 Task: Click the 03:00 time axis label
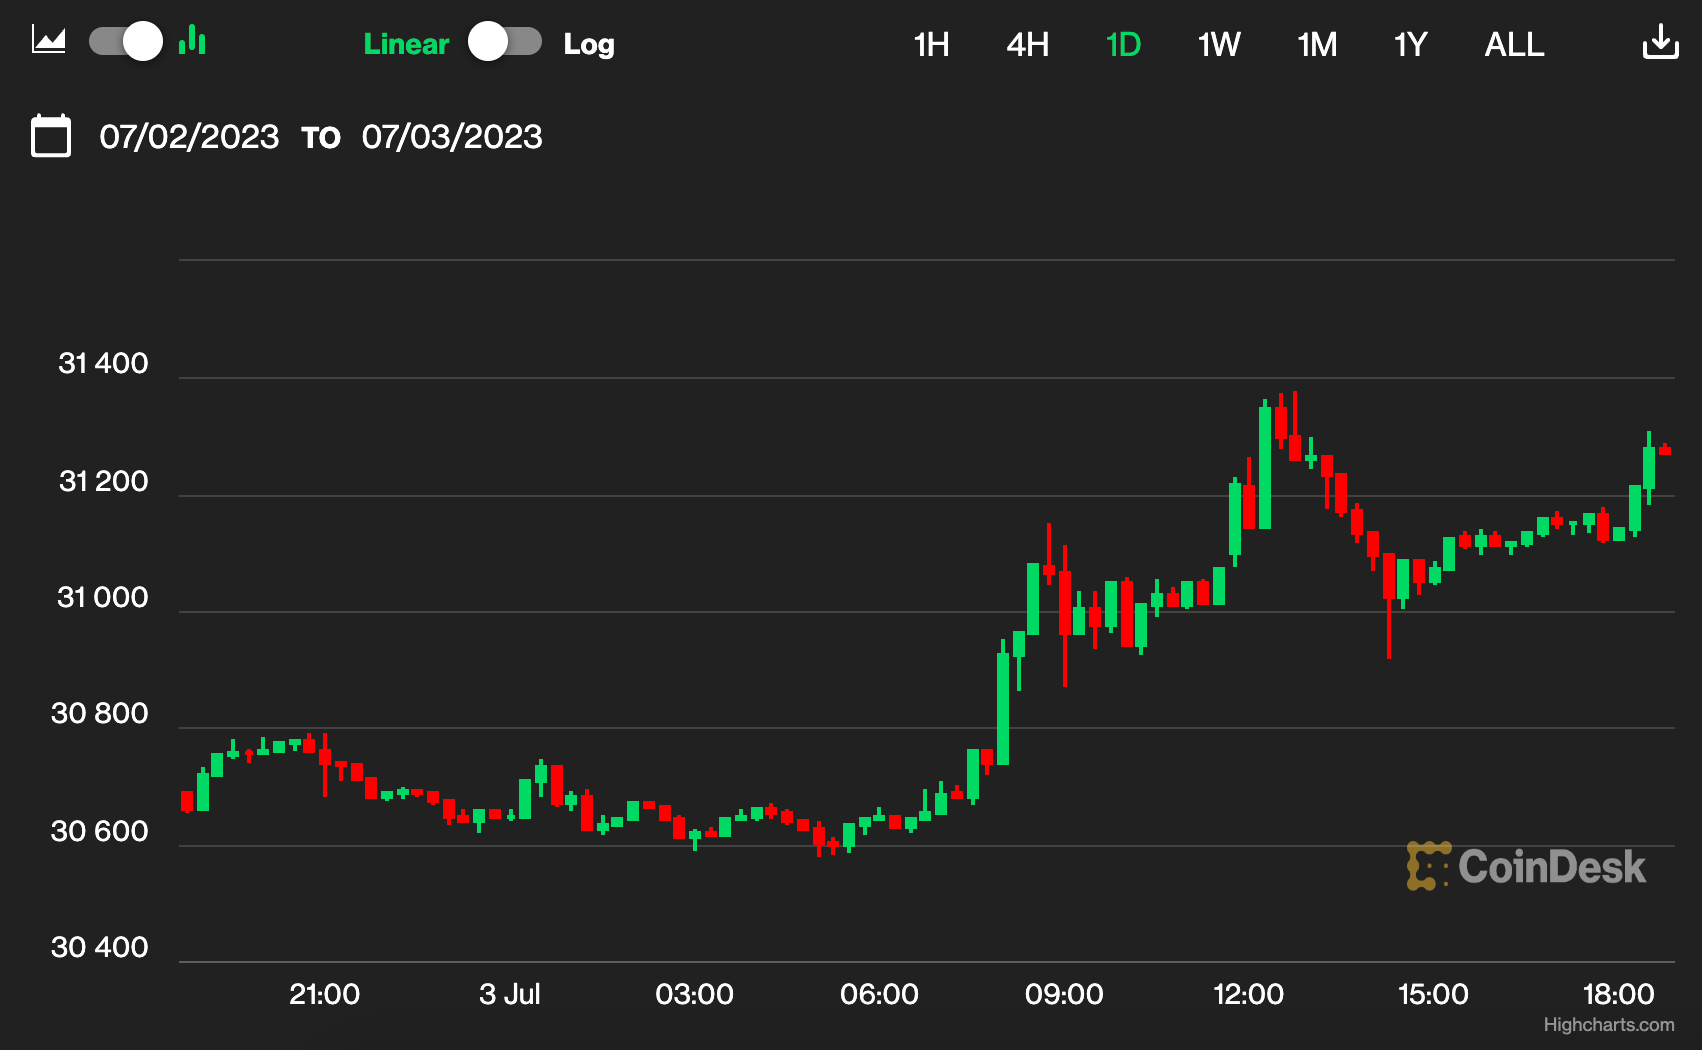[x=694, y=994]
